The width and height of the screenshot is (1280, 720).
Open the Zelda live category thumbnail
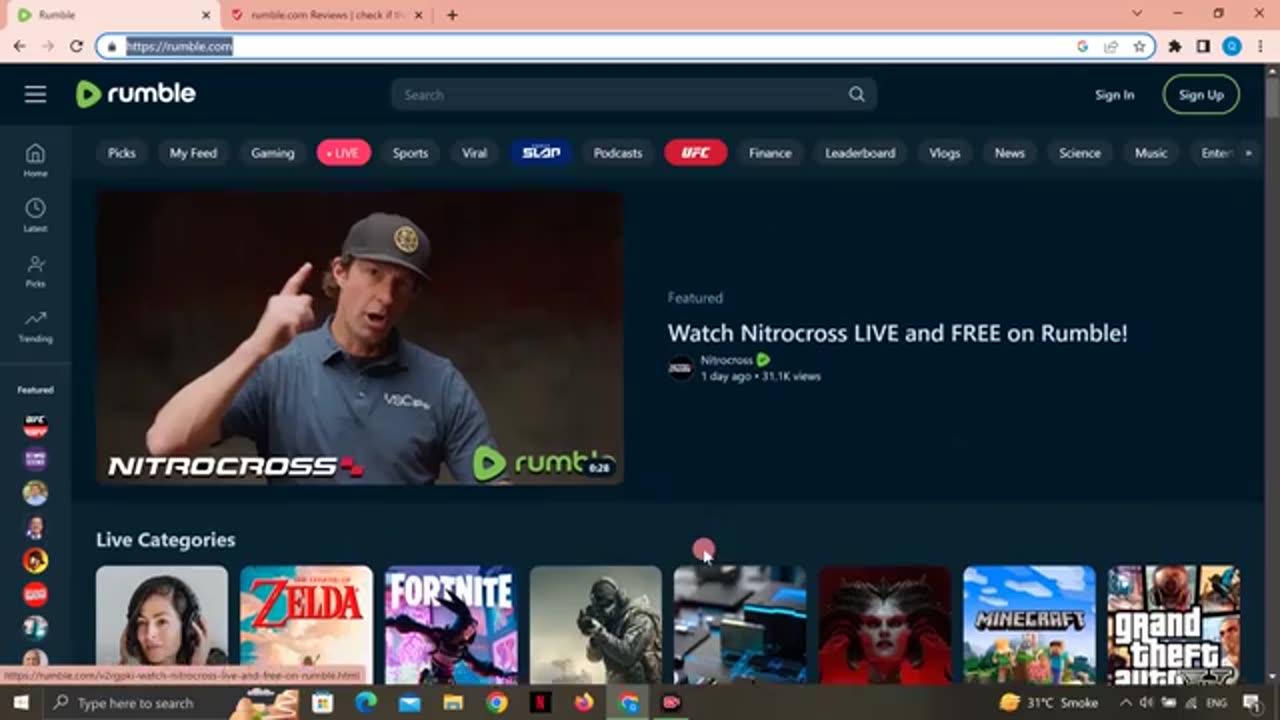306,624
